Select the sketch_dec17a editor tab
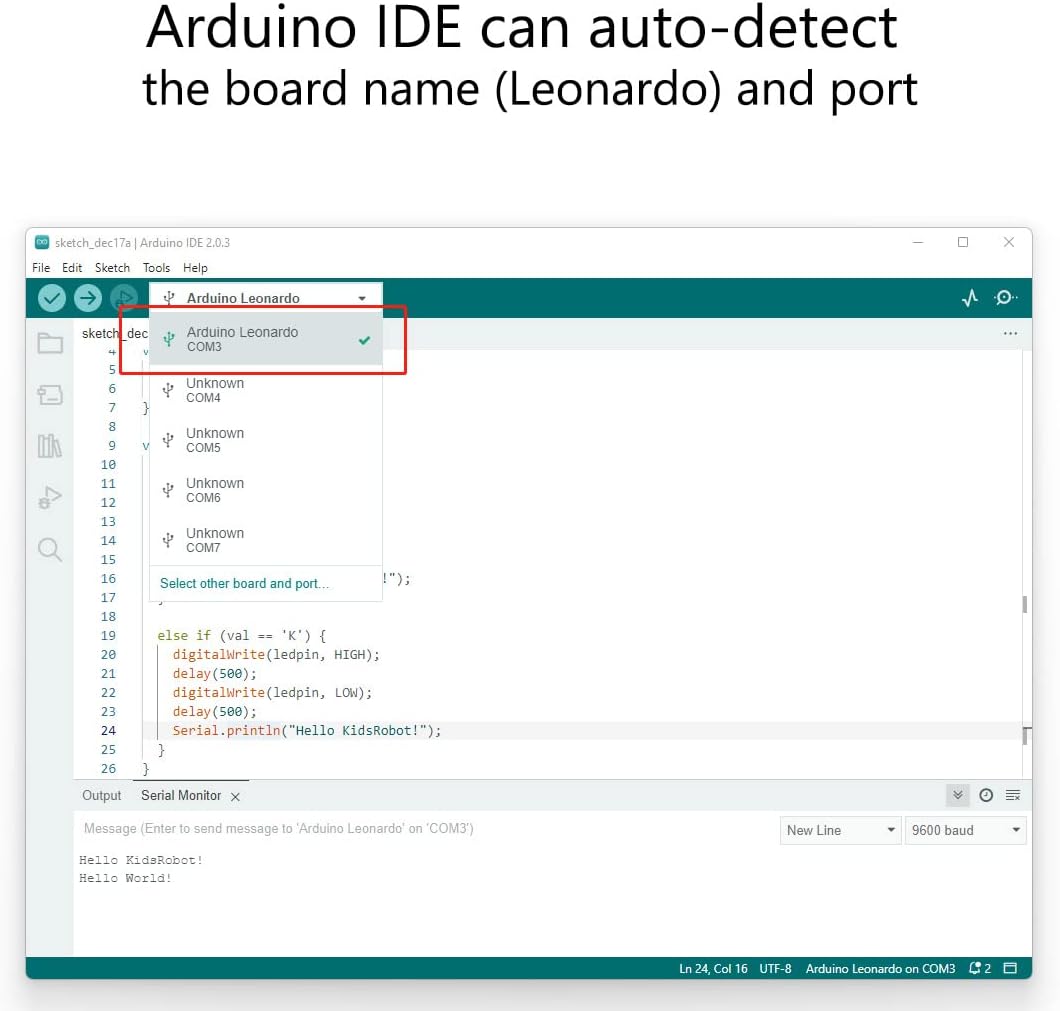 pyautogui.click(x=114, y=333)
